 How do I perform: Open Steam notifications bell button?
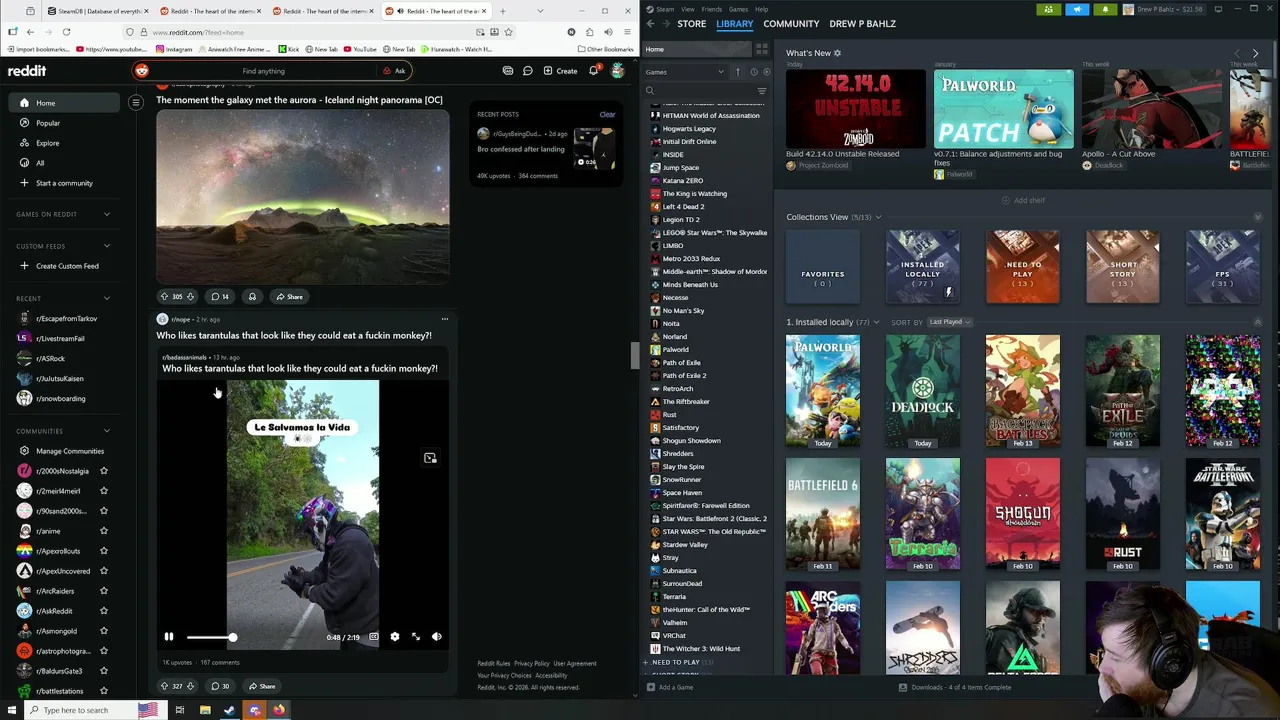point(1105,9)
